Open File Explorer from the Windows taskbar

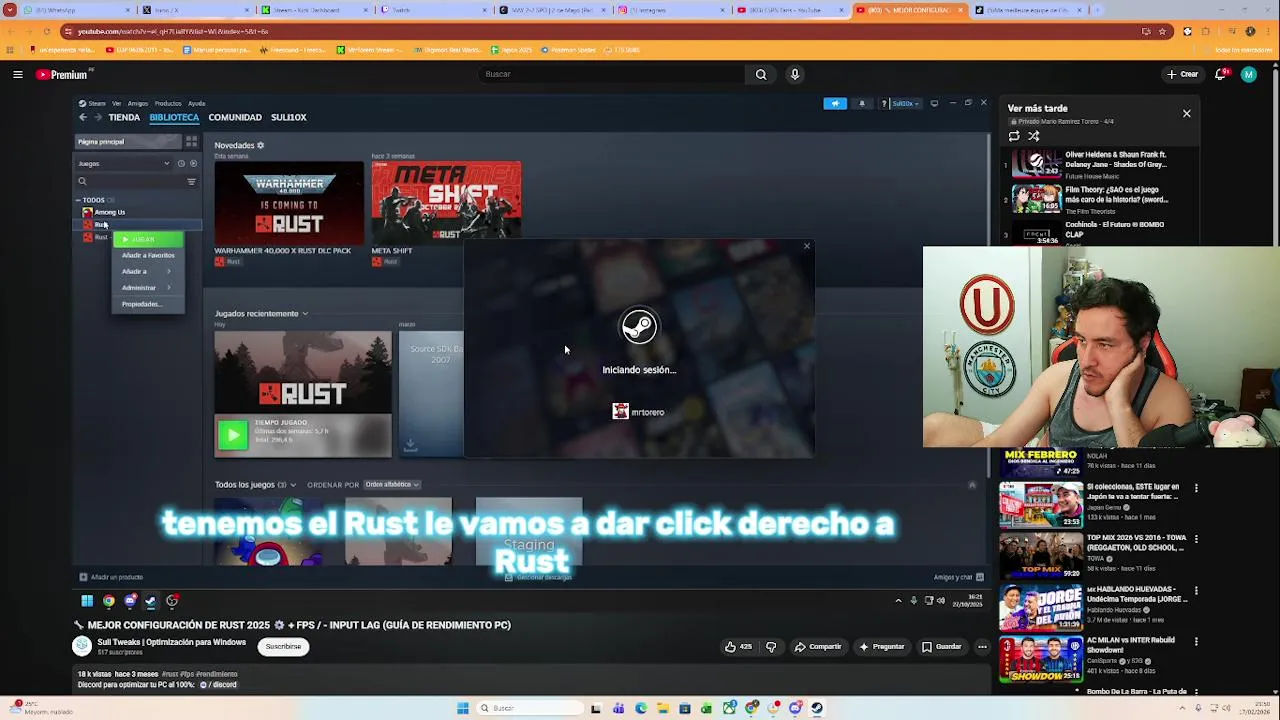click(663, 708)
